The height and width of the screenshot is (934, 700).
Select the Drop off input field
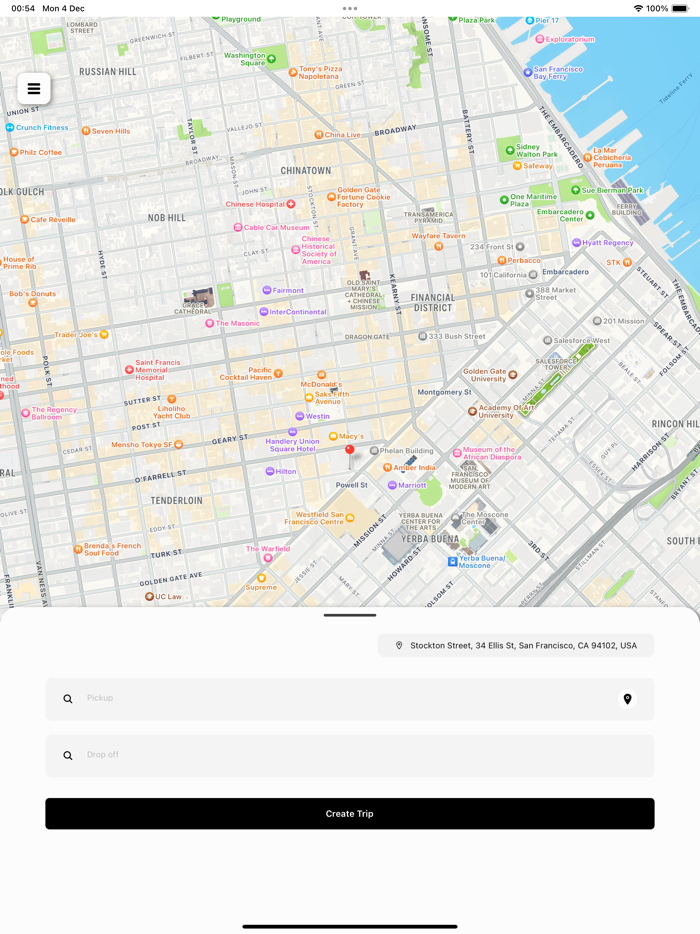[x=350, y=755]
